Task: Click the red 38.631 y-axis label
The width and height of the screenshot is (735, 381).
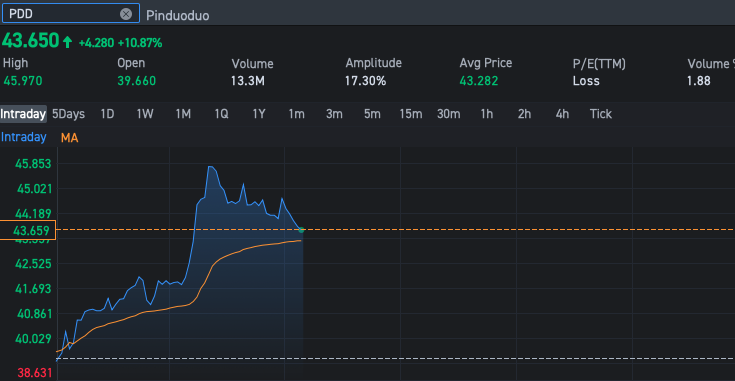Action: (x=34, y=373)
